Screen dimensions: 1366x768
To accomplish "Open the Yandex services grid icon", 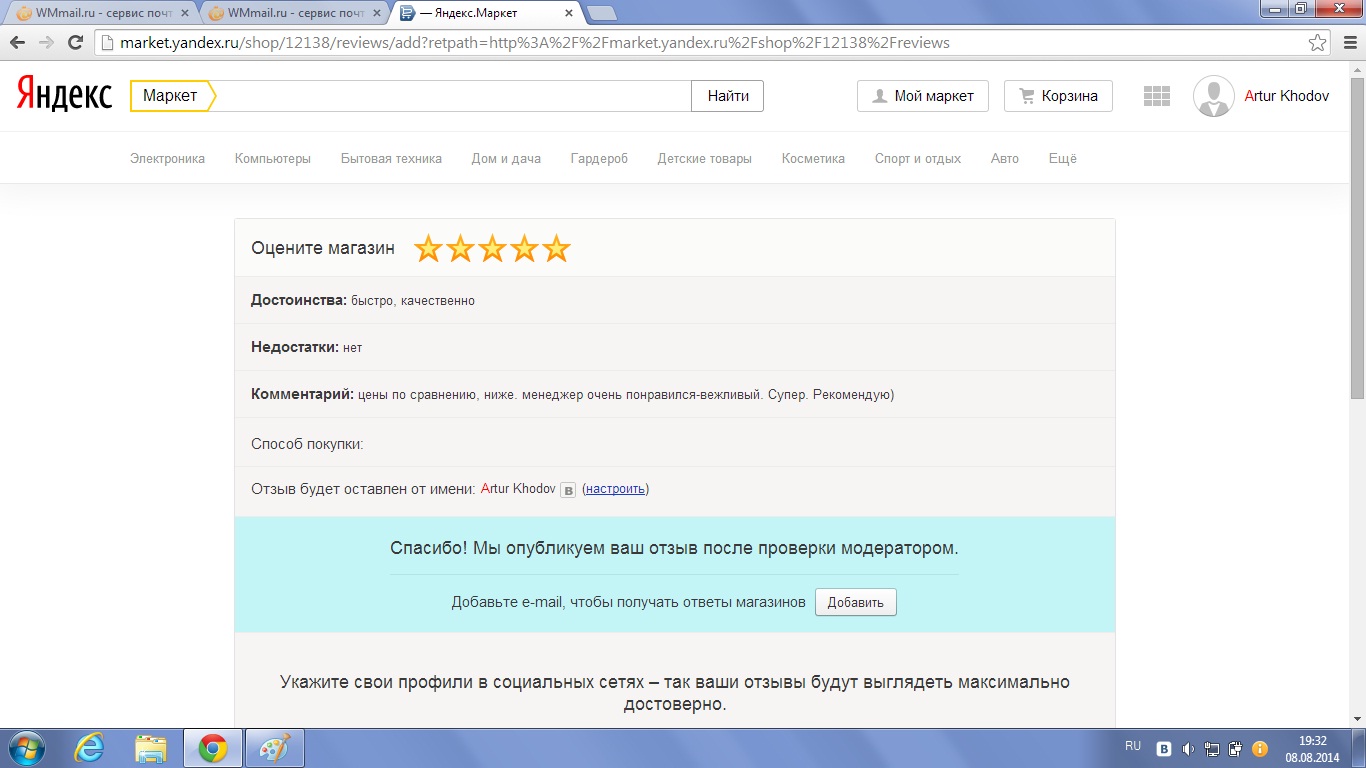I will pos(1157,96).
